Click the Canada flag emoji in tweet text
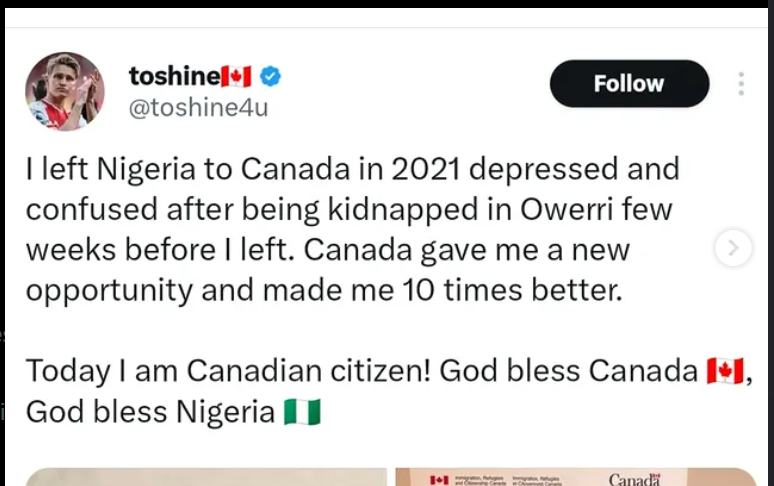 pos(724,371)
